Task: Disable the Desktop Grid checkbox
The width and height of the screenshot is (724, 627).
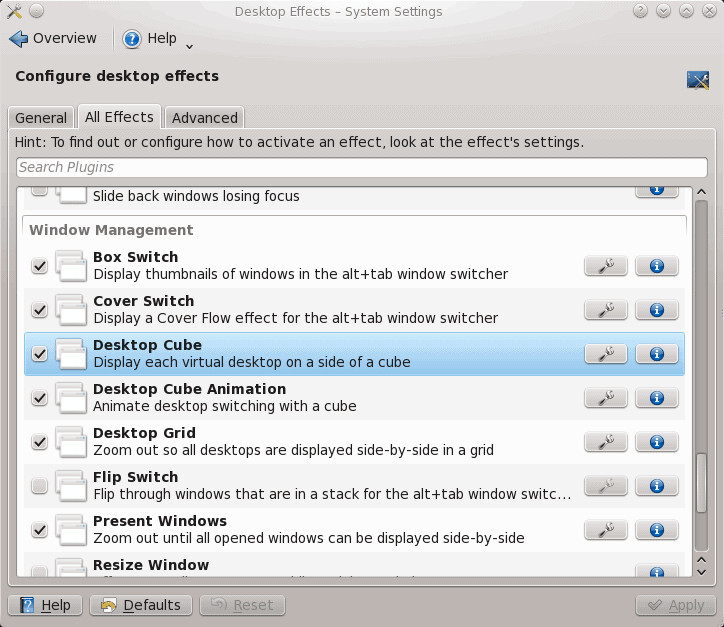Action: click(x=40, y=442)
